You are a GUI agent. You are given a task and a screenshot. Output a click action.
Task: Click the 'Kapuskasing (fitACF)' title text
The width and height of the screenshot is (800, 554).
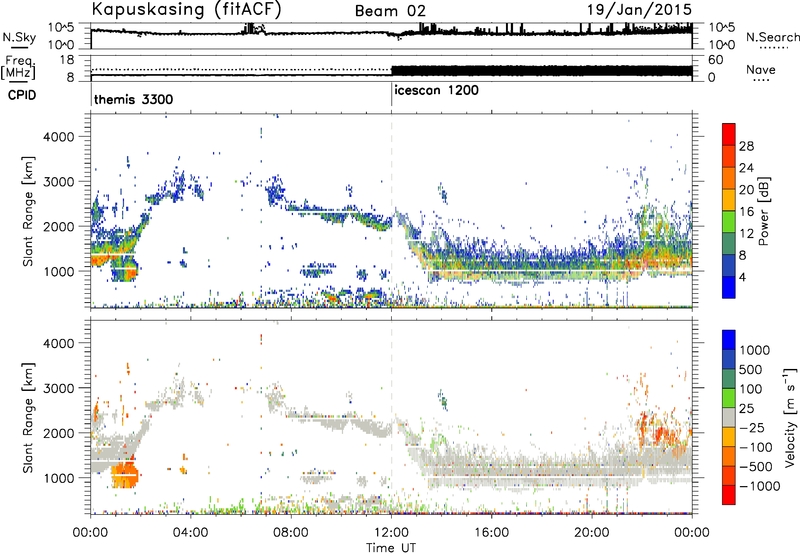187,10
